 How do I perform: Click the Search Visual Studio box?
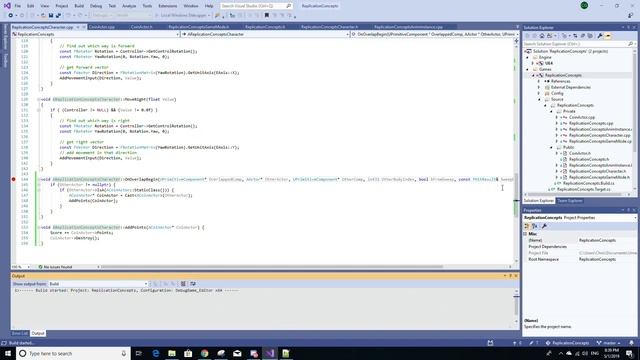pyautogui.click(x=256, y=6)
